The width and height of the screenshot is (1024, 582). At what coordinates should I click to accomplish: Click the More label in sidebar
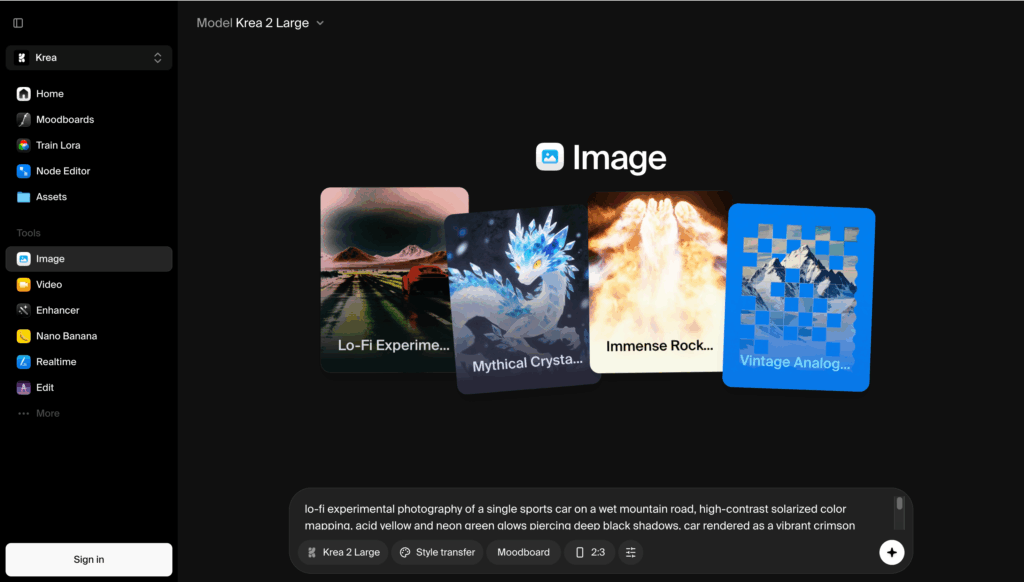tap(48, 413)
